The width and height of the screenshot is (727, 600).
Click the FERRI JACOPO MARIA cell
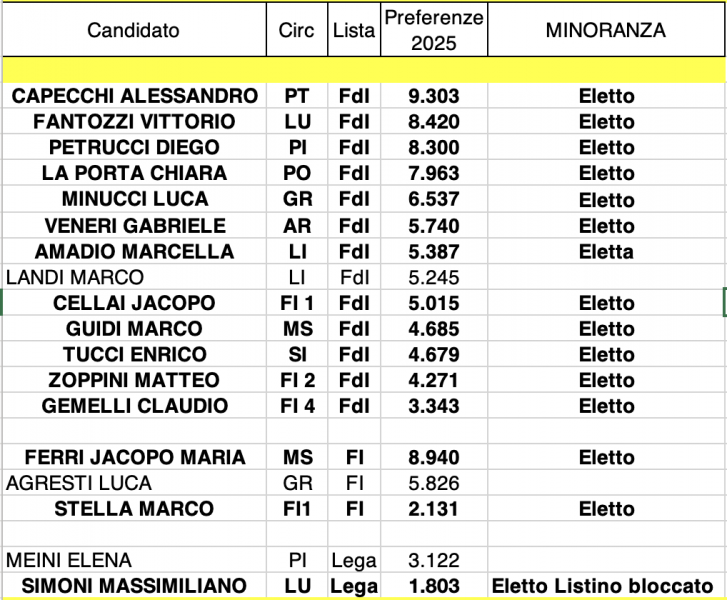134,457
